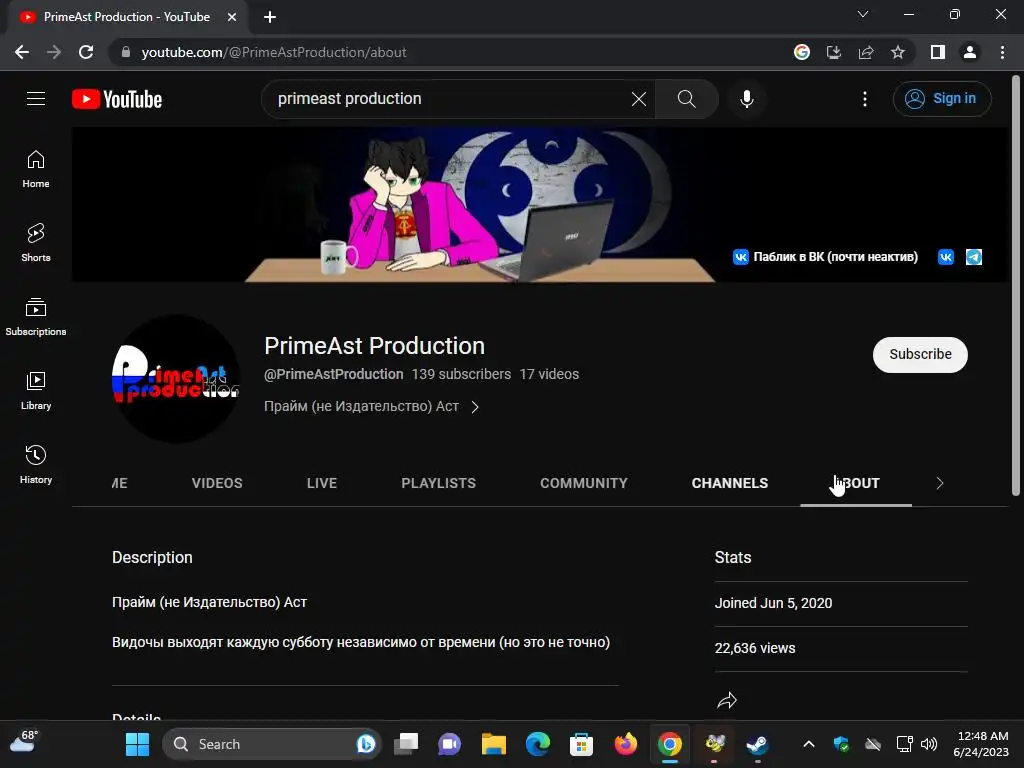Close the PrimeAst Production tab
Screen dimensions: 1024x768
pyautogui.click(x=232, y=17)
